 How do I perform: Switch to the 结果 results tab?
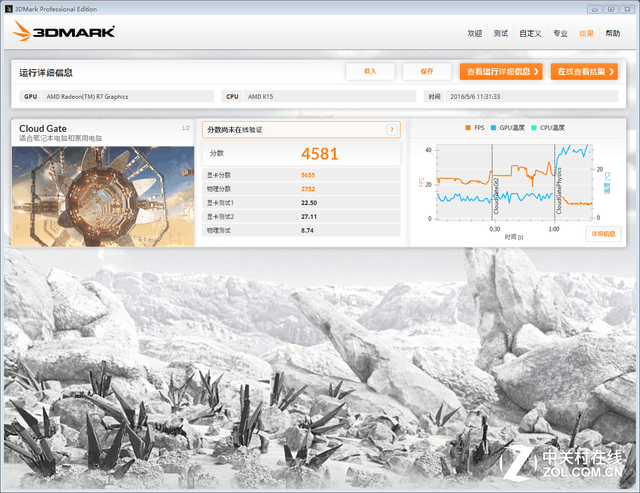pos(586,33)
